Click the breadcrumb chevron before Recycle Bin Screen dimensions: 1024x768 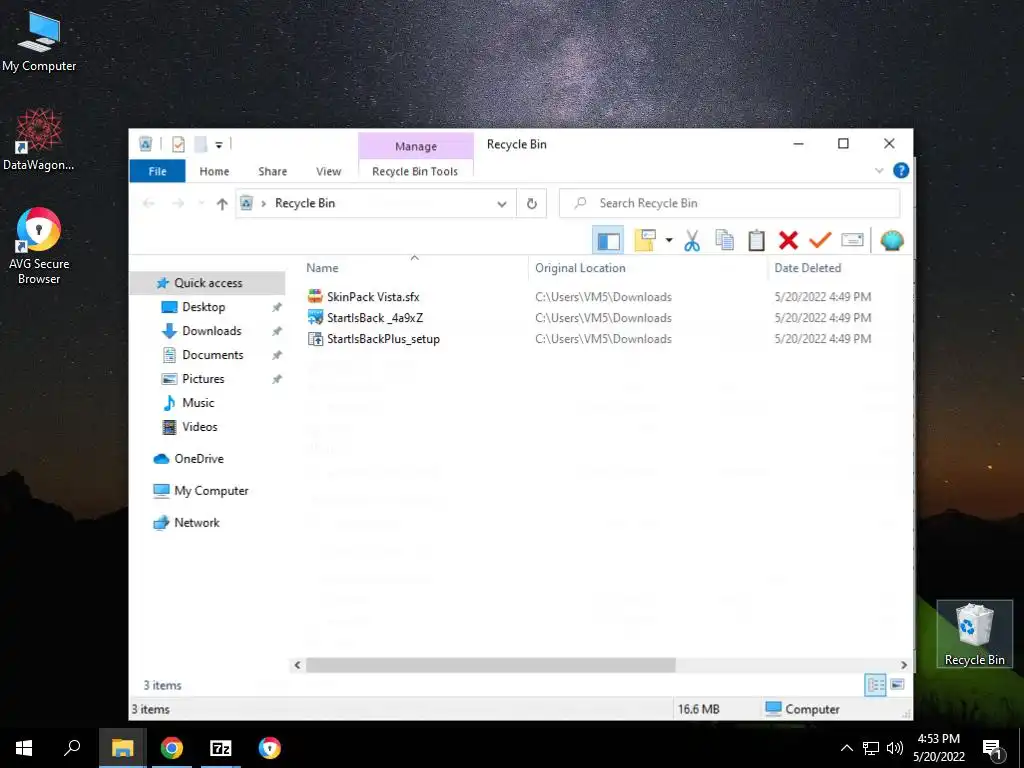click(x=263, y=204)
